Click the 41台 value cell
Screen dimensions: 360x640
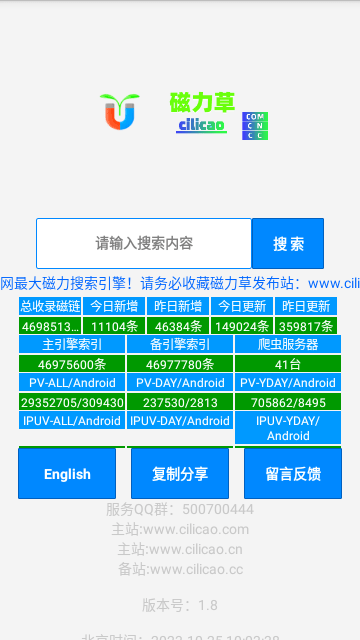coord(288,364)
